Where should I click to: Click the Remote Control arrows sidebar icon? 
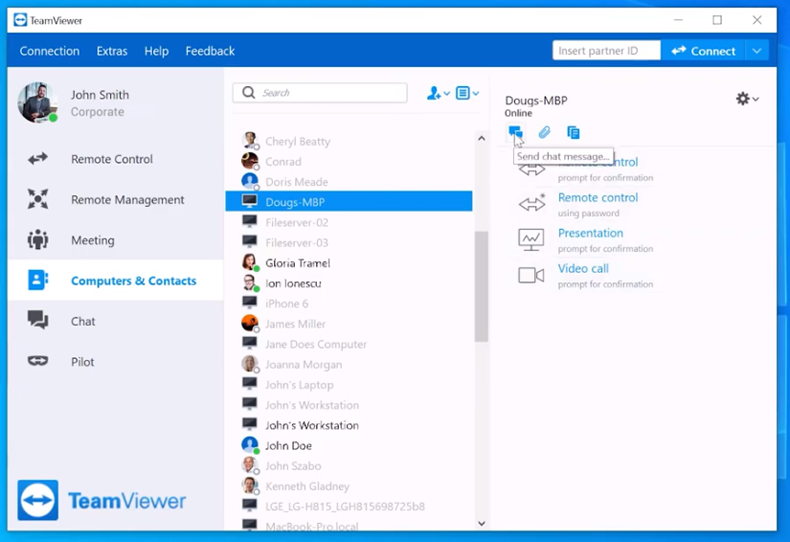[38, 159]
